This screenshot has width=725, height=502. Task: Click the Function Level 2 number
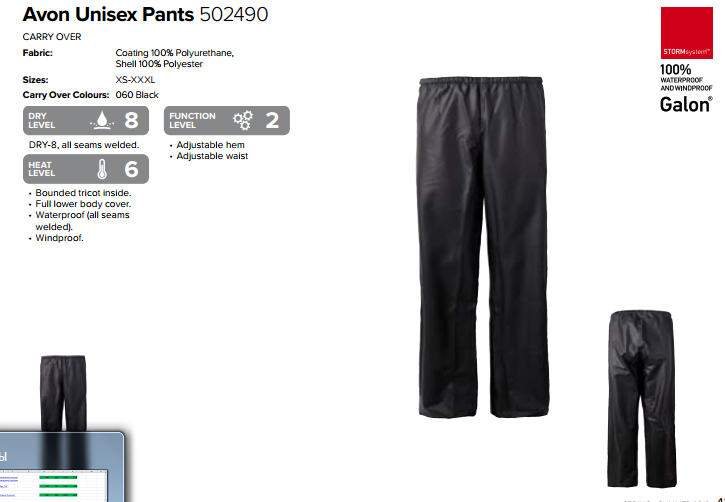pos(272,120)
